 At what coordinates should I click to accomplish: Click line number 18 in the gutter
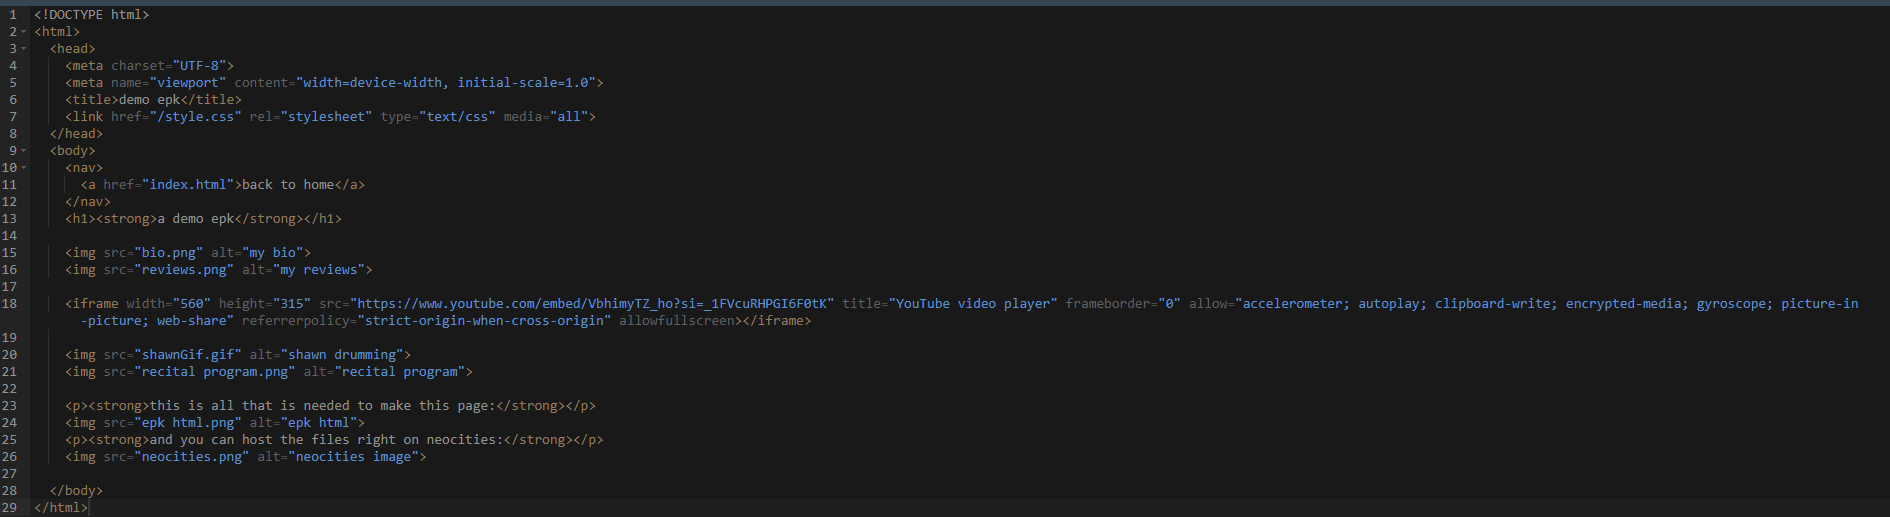pyautogui.click(x=10, y=304)
